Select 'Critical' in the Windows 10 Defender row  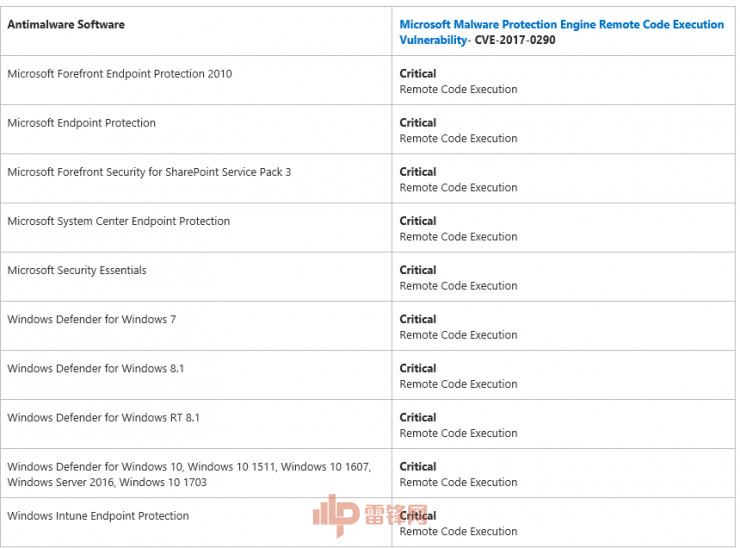point(418,466)
